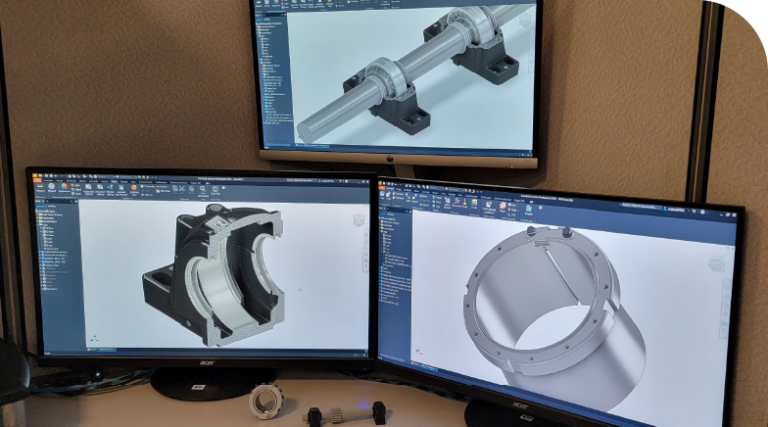Expand top assembly node in top monitor browser
This screenshot has width=768, height=427.
click(x=259, y=28)
